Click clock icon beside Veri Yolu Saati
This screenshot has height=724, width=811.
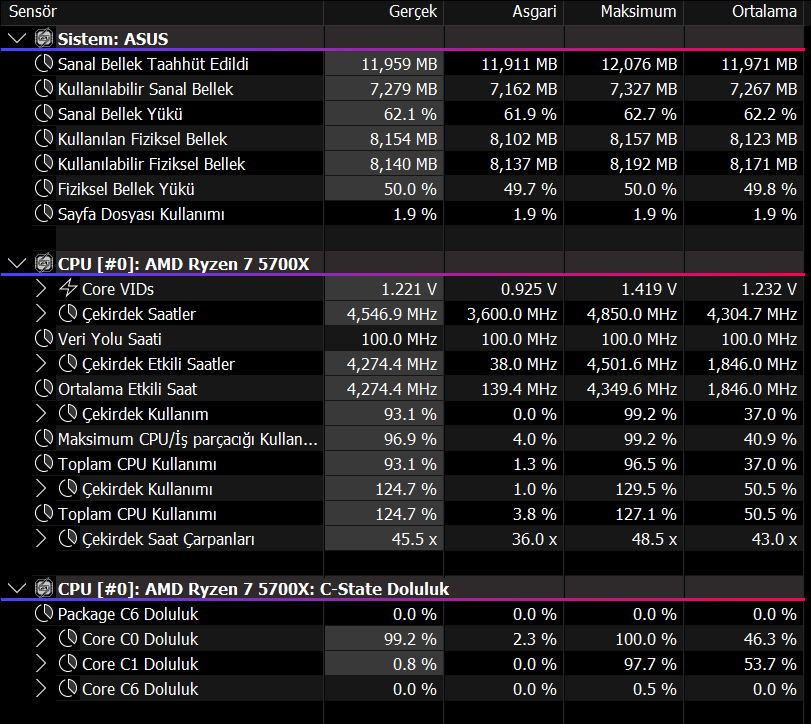(x=44, y=338)
